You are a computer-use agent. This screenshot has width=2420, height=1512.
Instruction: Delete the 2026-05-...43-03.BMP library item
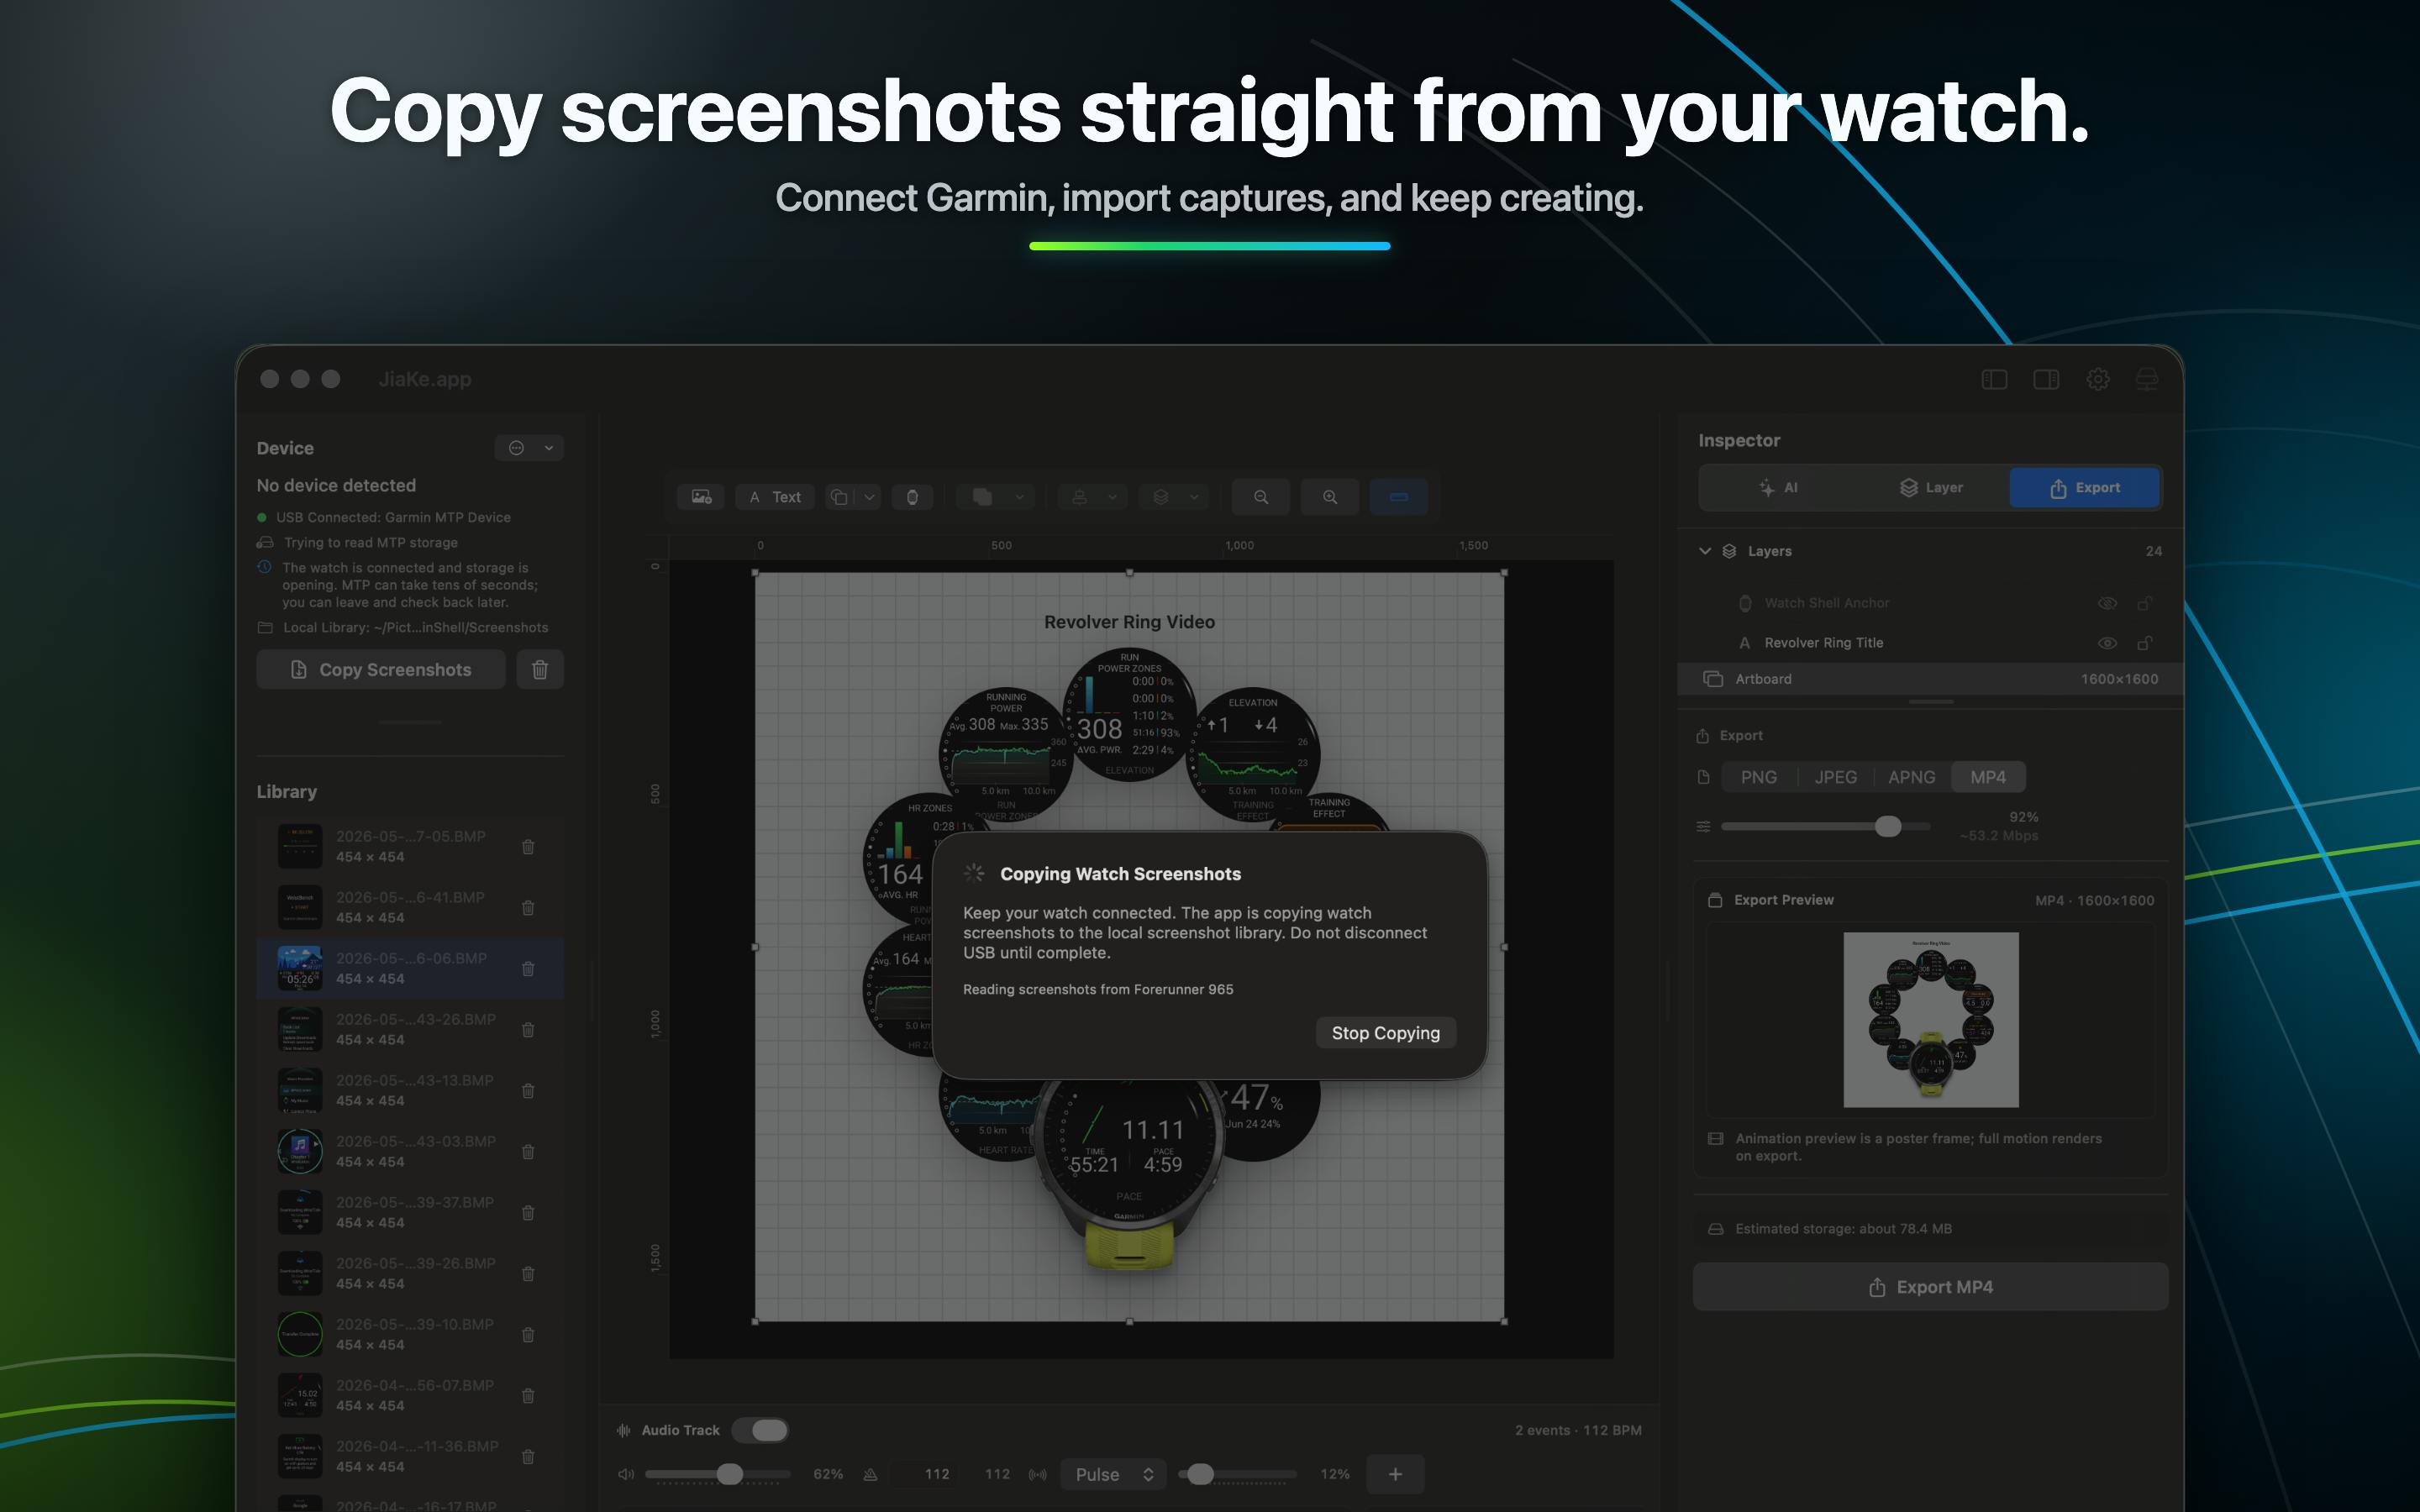tap(528, 1152)
